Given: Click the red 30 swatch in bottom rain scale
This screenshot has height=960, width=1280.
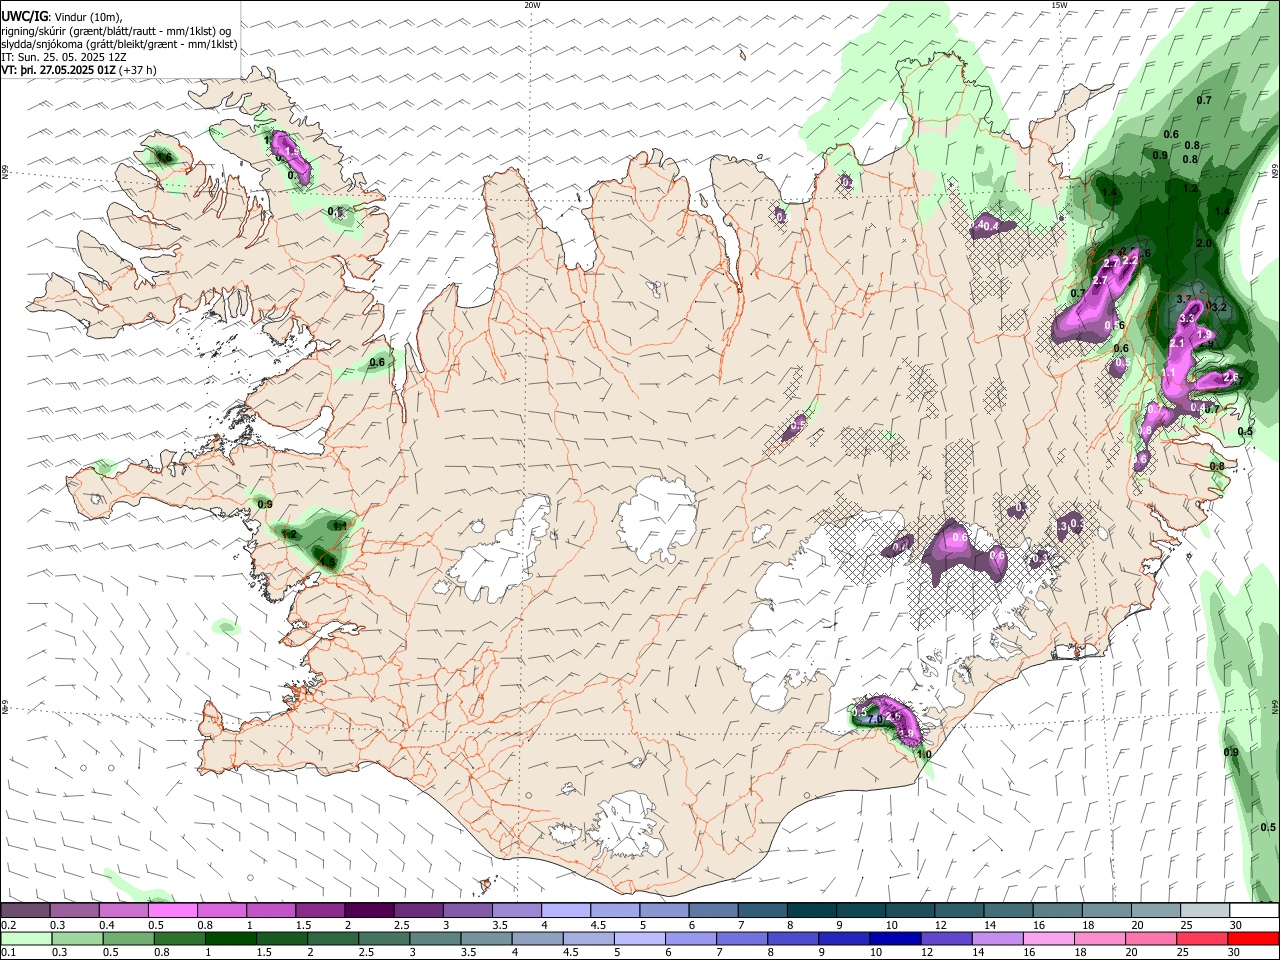Looking at the screenshot, I should [1253, 938].
